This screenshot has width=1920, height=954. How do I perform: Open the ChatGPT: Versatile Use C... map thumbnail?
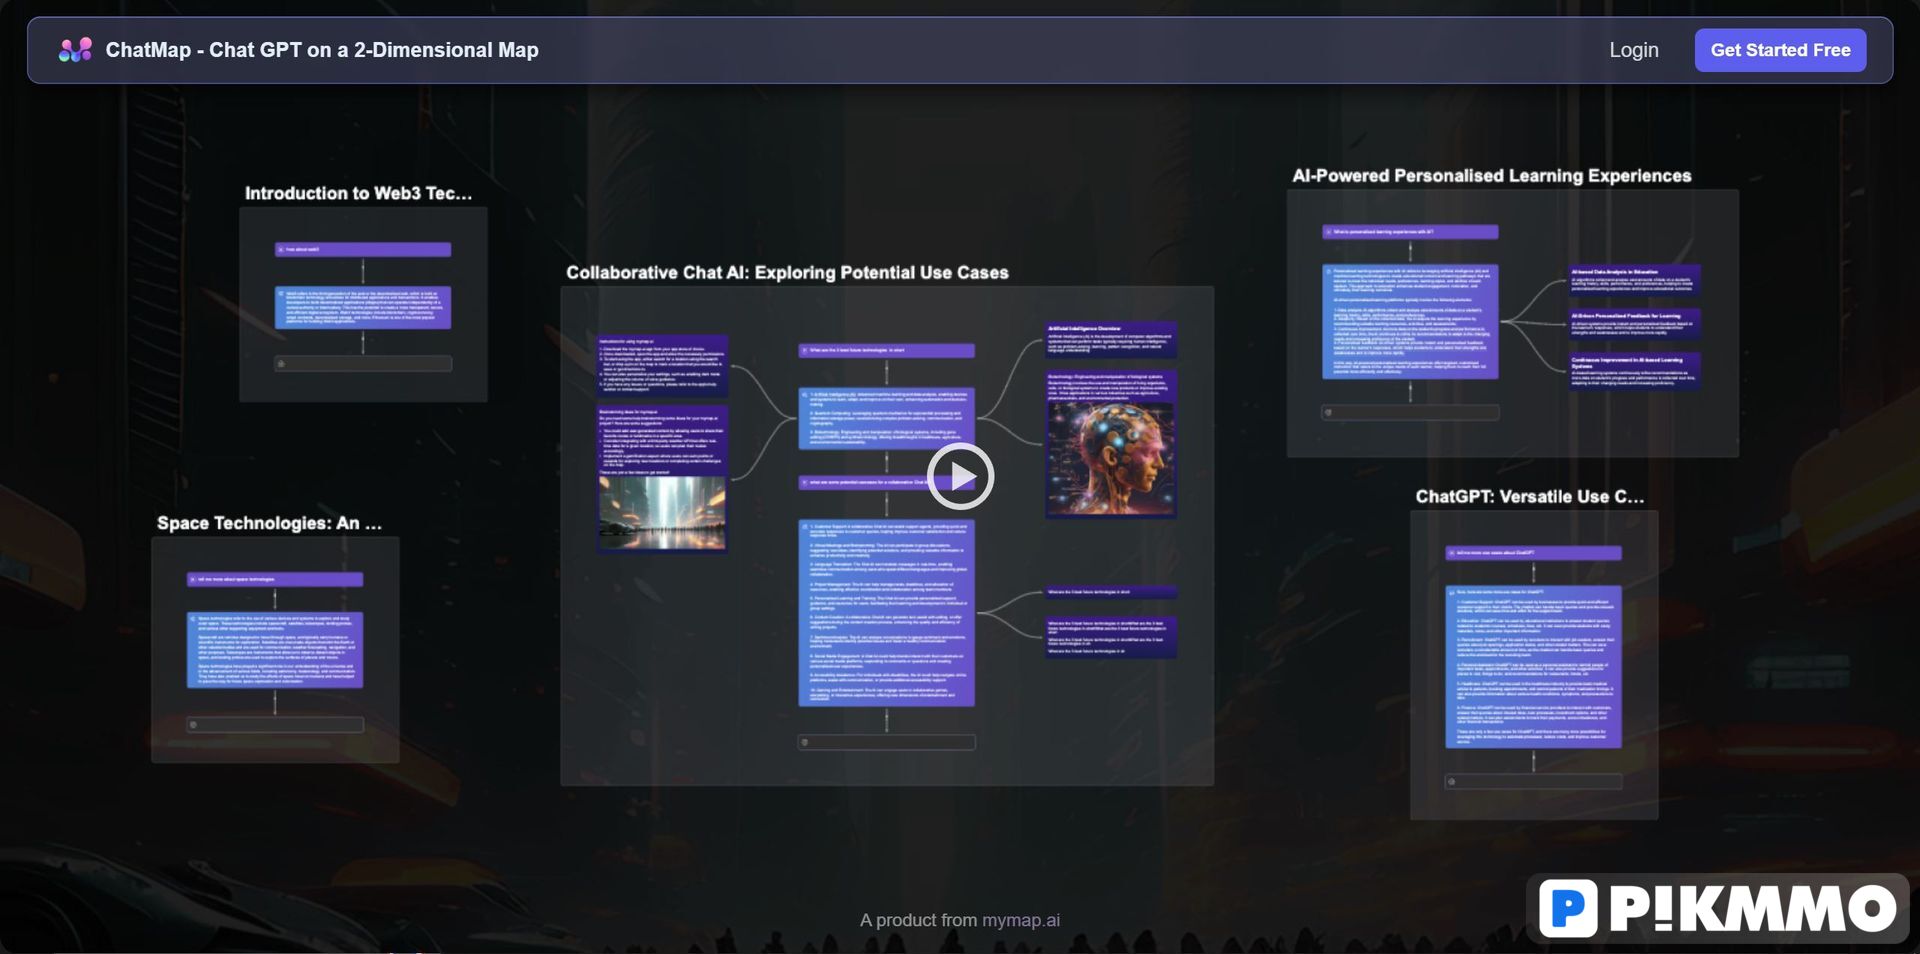click(x=1534, y=665)
